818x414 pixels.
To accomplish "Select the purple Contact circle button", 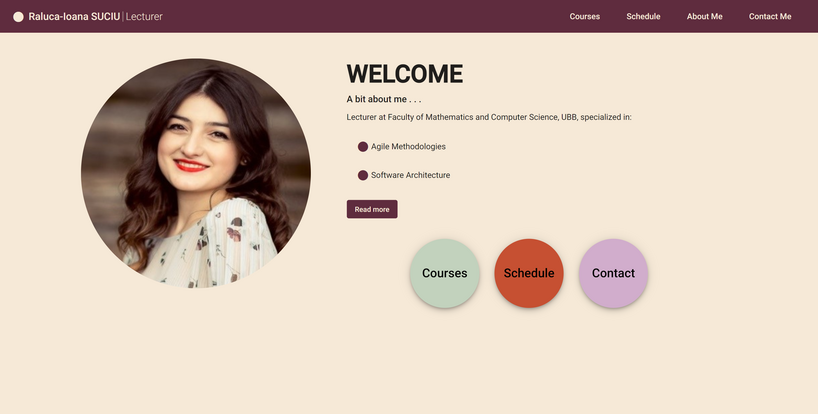I will (x=614, y=273).
